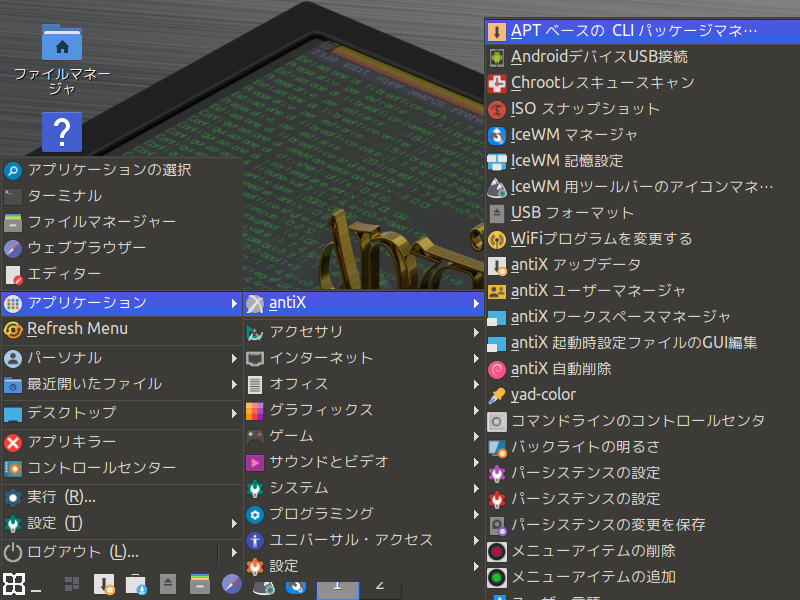Open the 設定 category under applications submenu
The width and height of the screenshot is (800, 600).
point(364,566)
